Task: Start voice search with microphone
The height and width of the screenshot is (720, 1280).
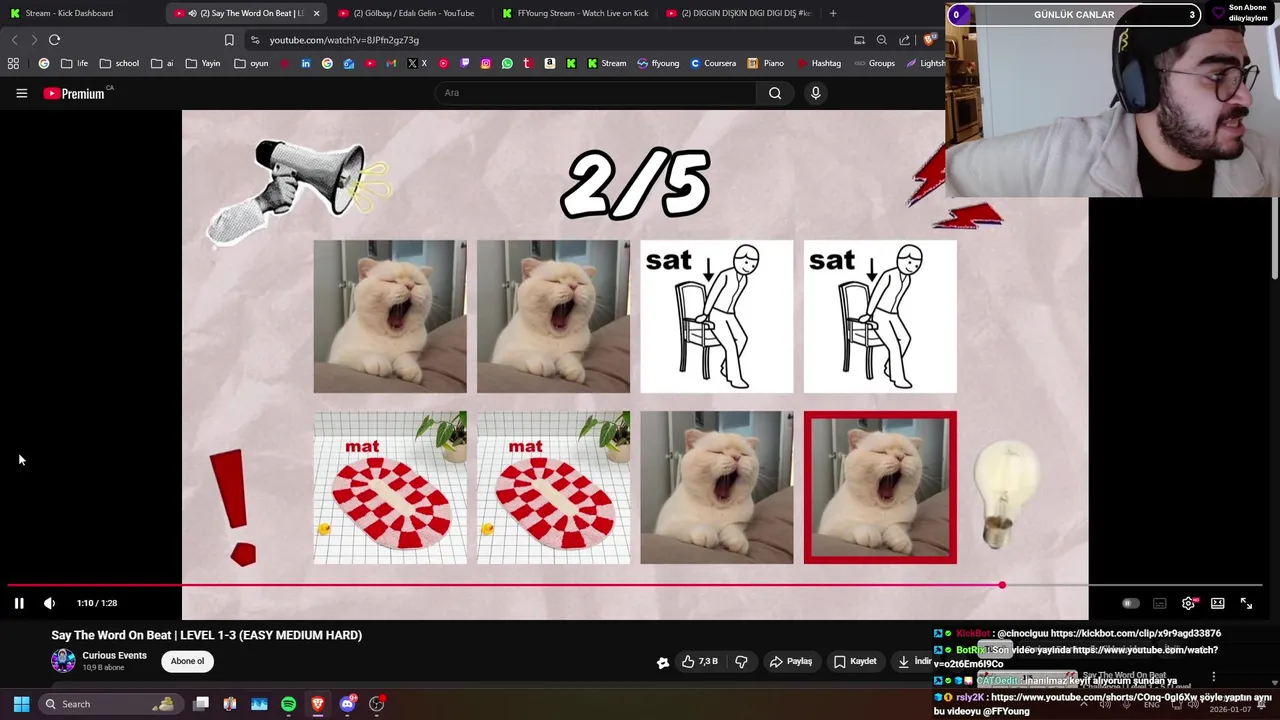Action: tap(816, 93)
